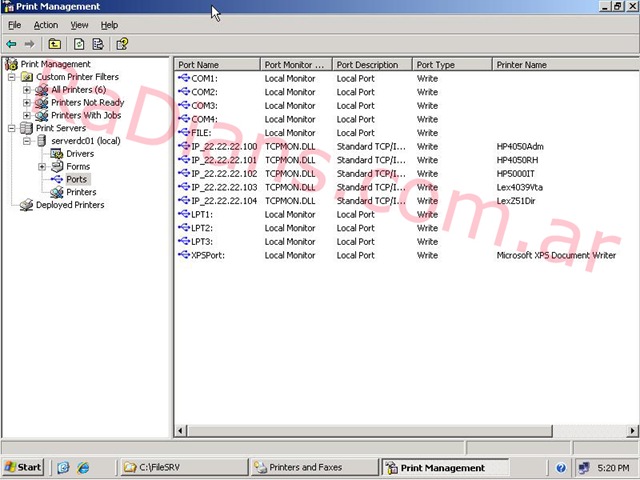Screen dimensions: 640x480
Task: Click the Export List toolbar icon
Action: tap(98, 44)
